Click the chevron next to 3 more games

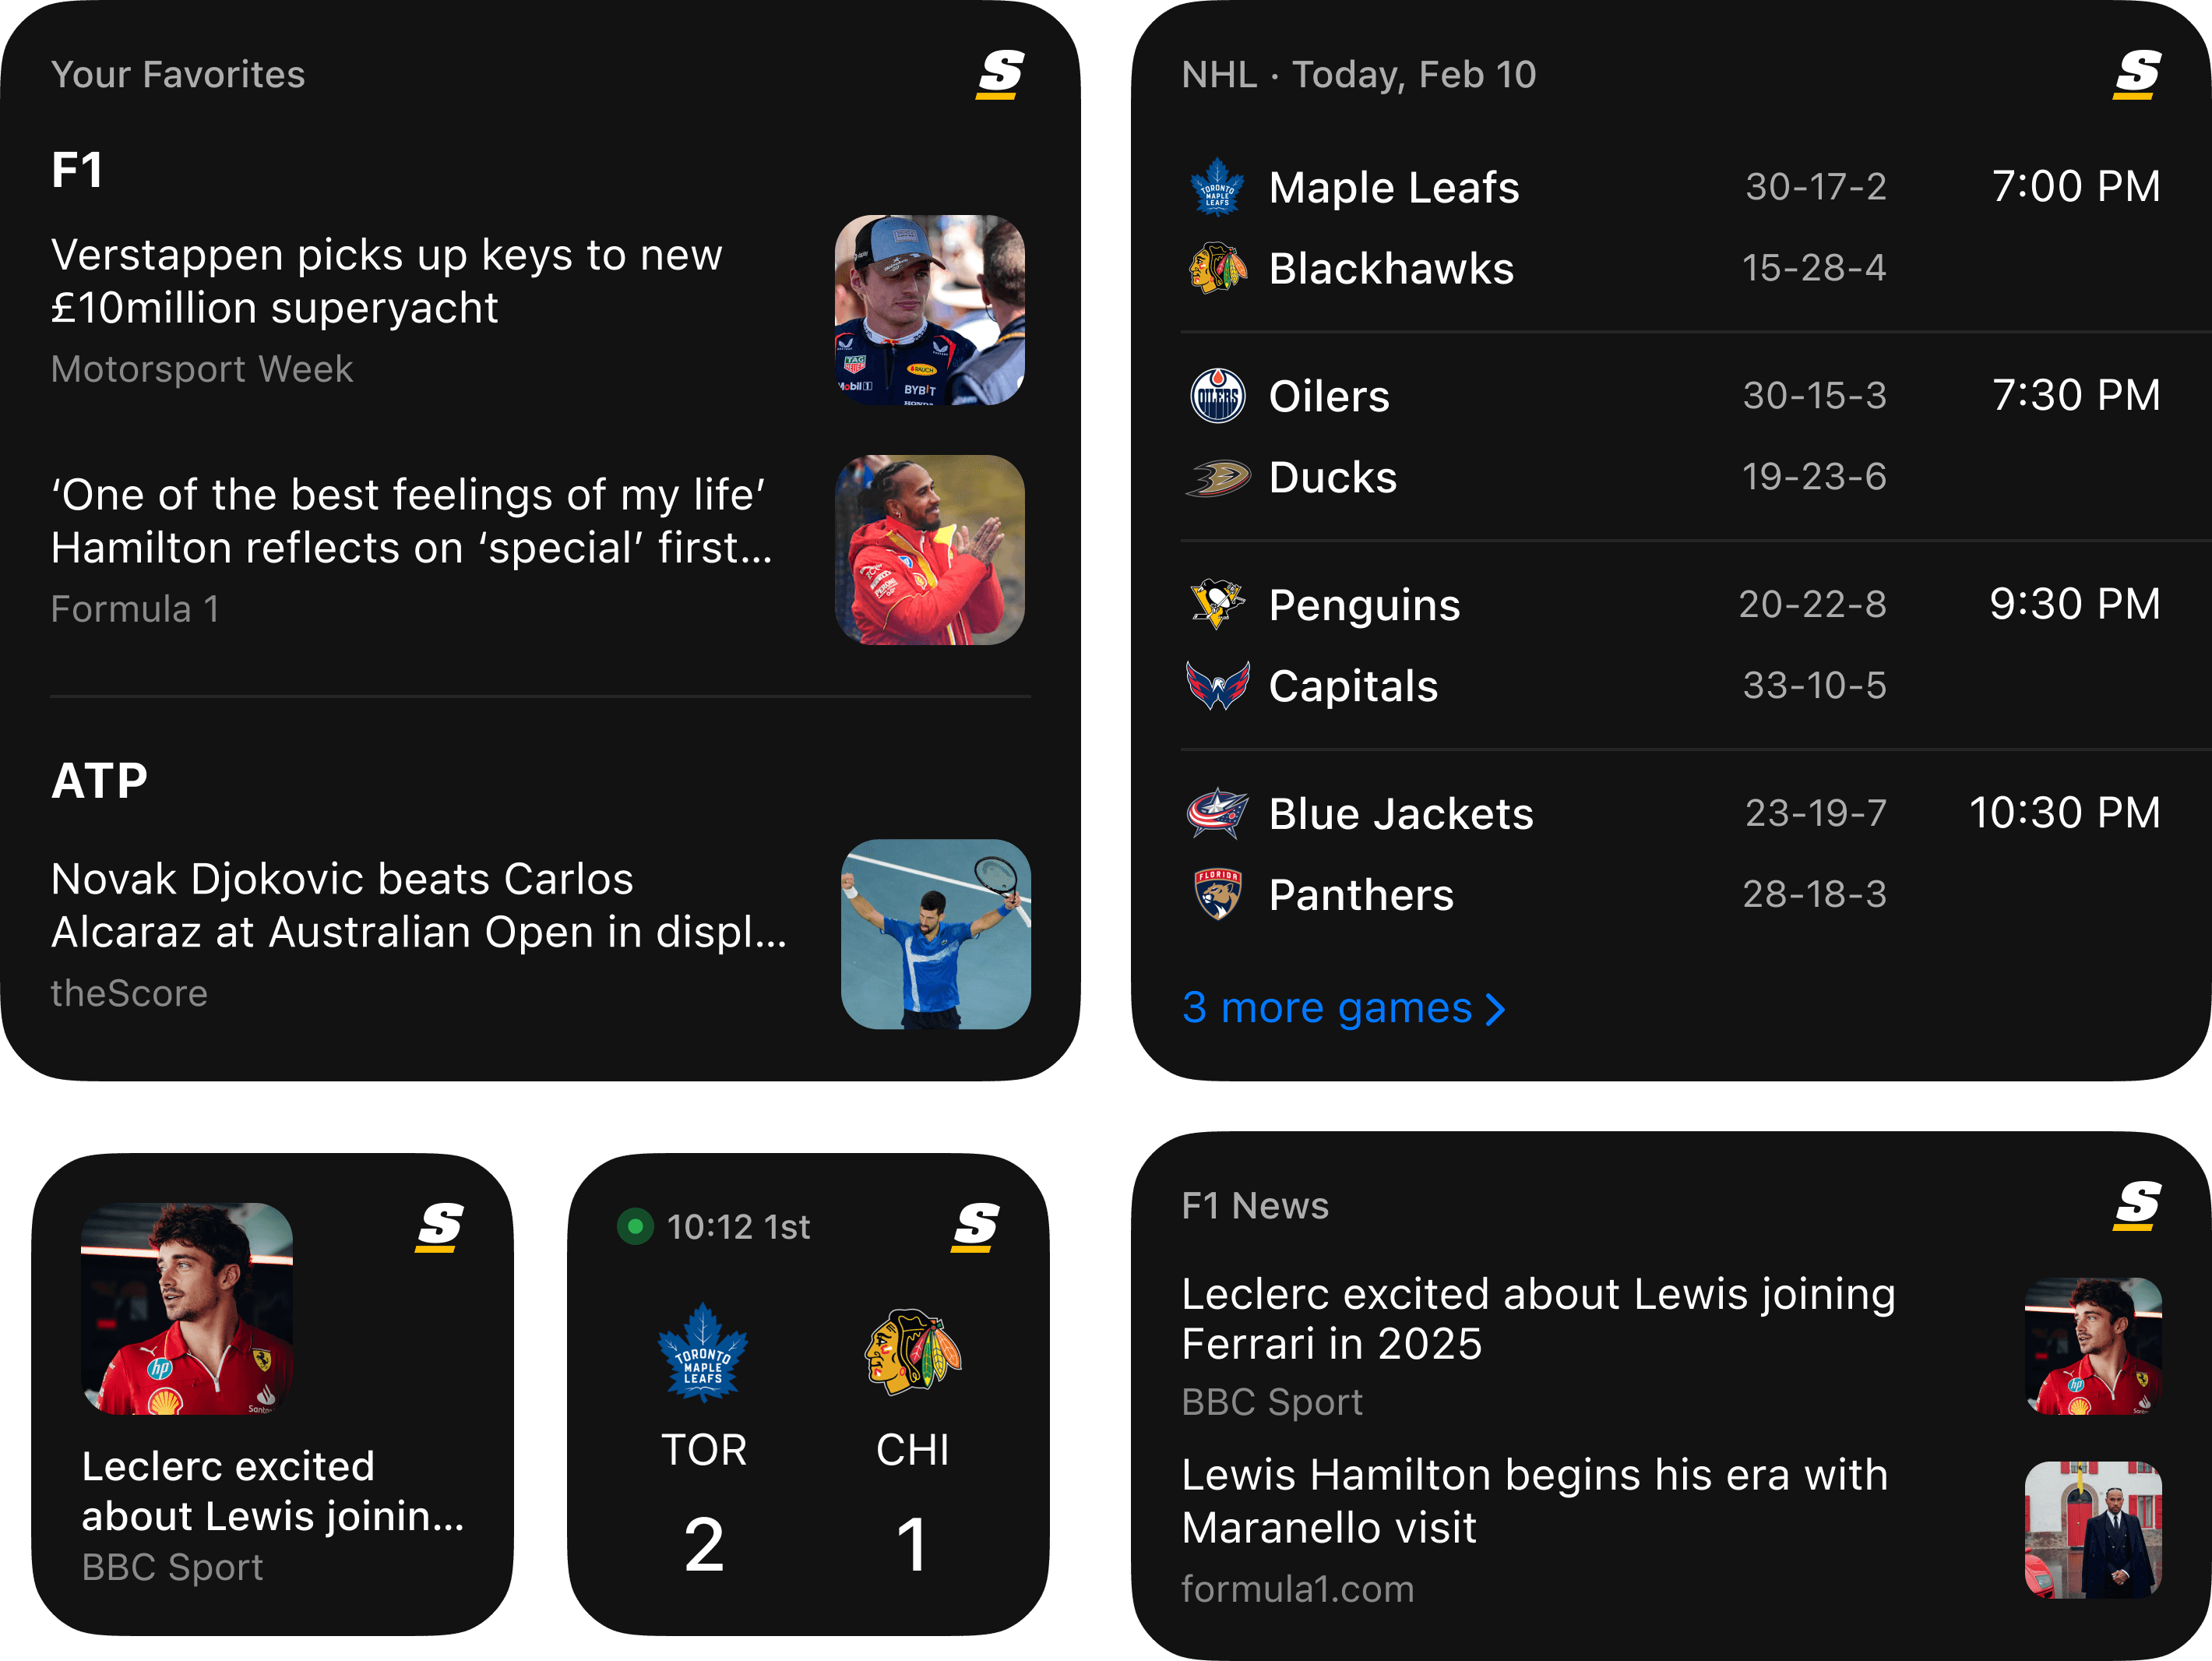tap(1495, 1009)
